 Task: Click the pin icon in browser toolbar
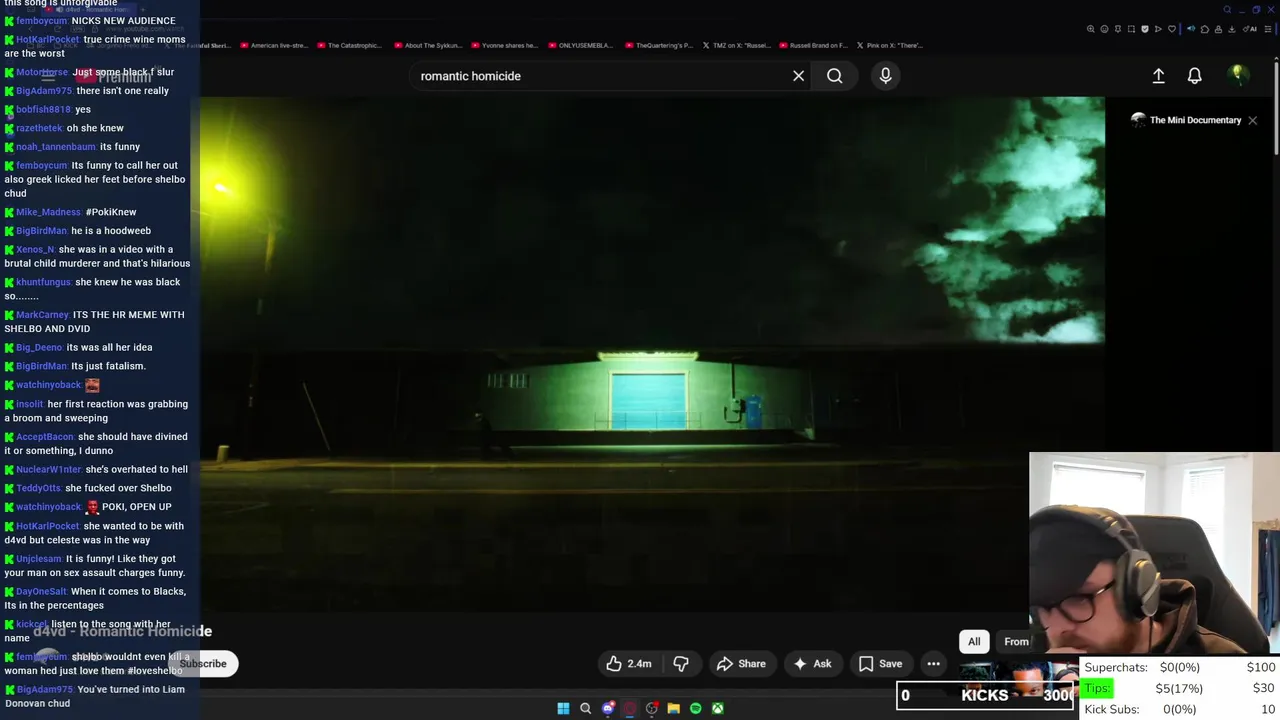coord(1118,29)
